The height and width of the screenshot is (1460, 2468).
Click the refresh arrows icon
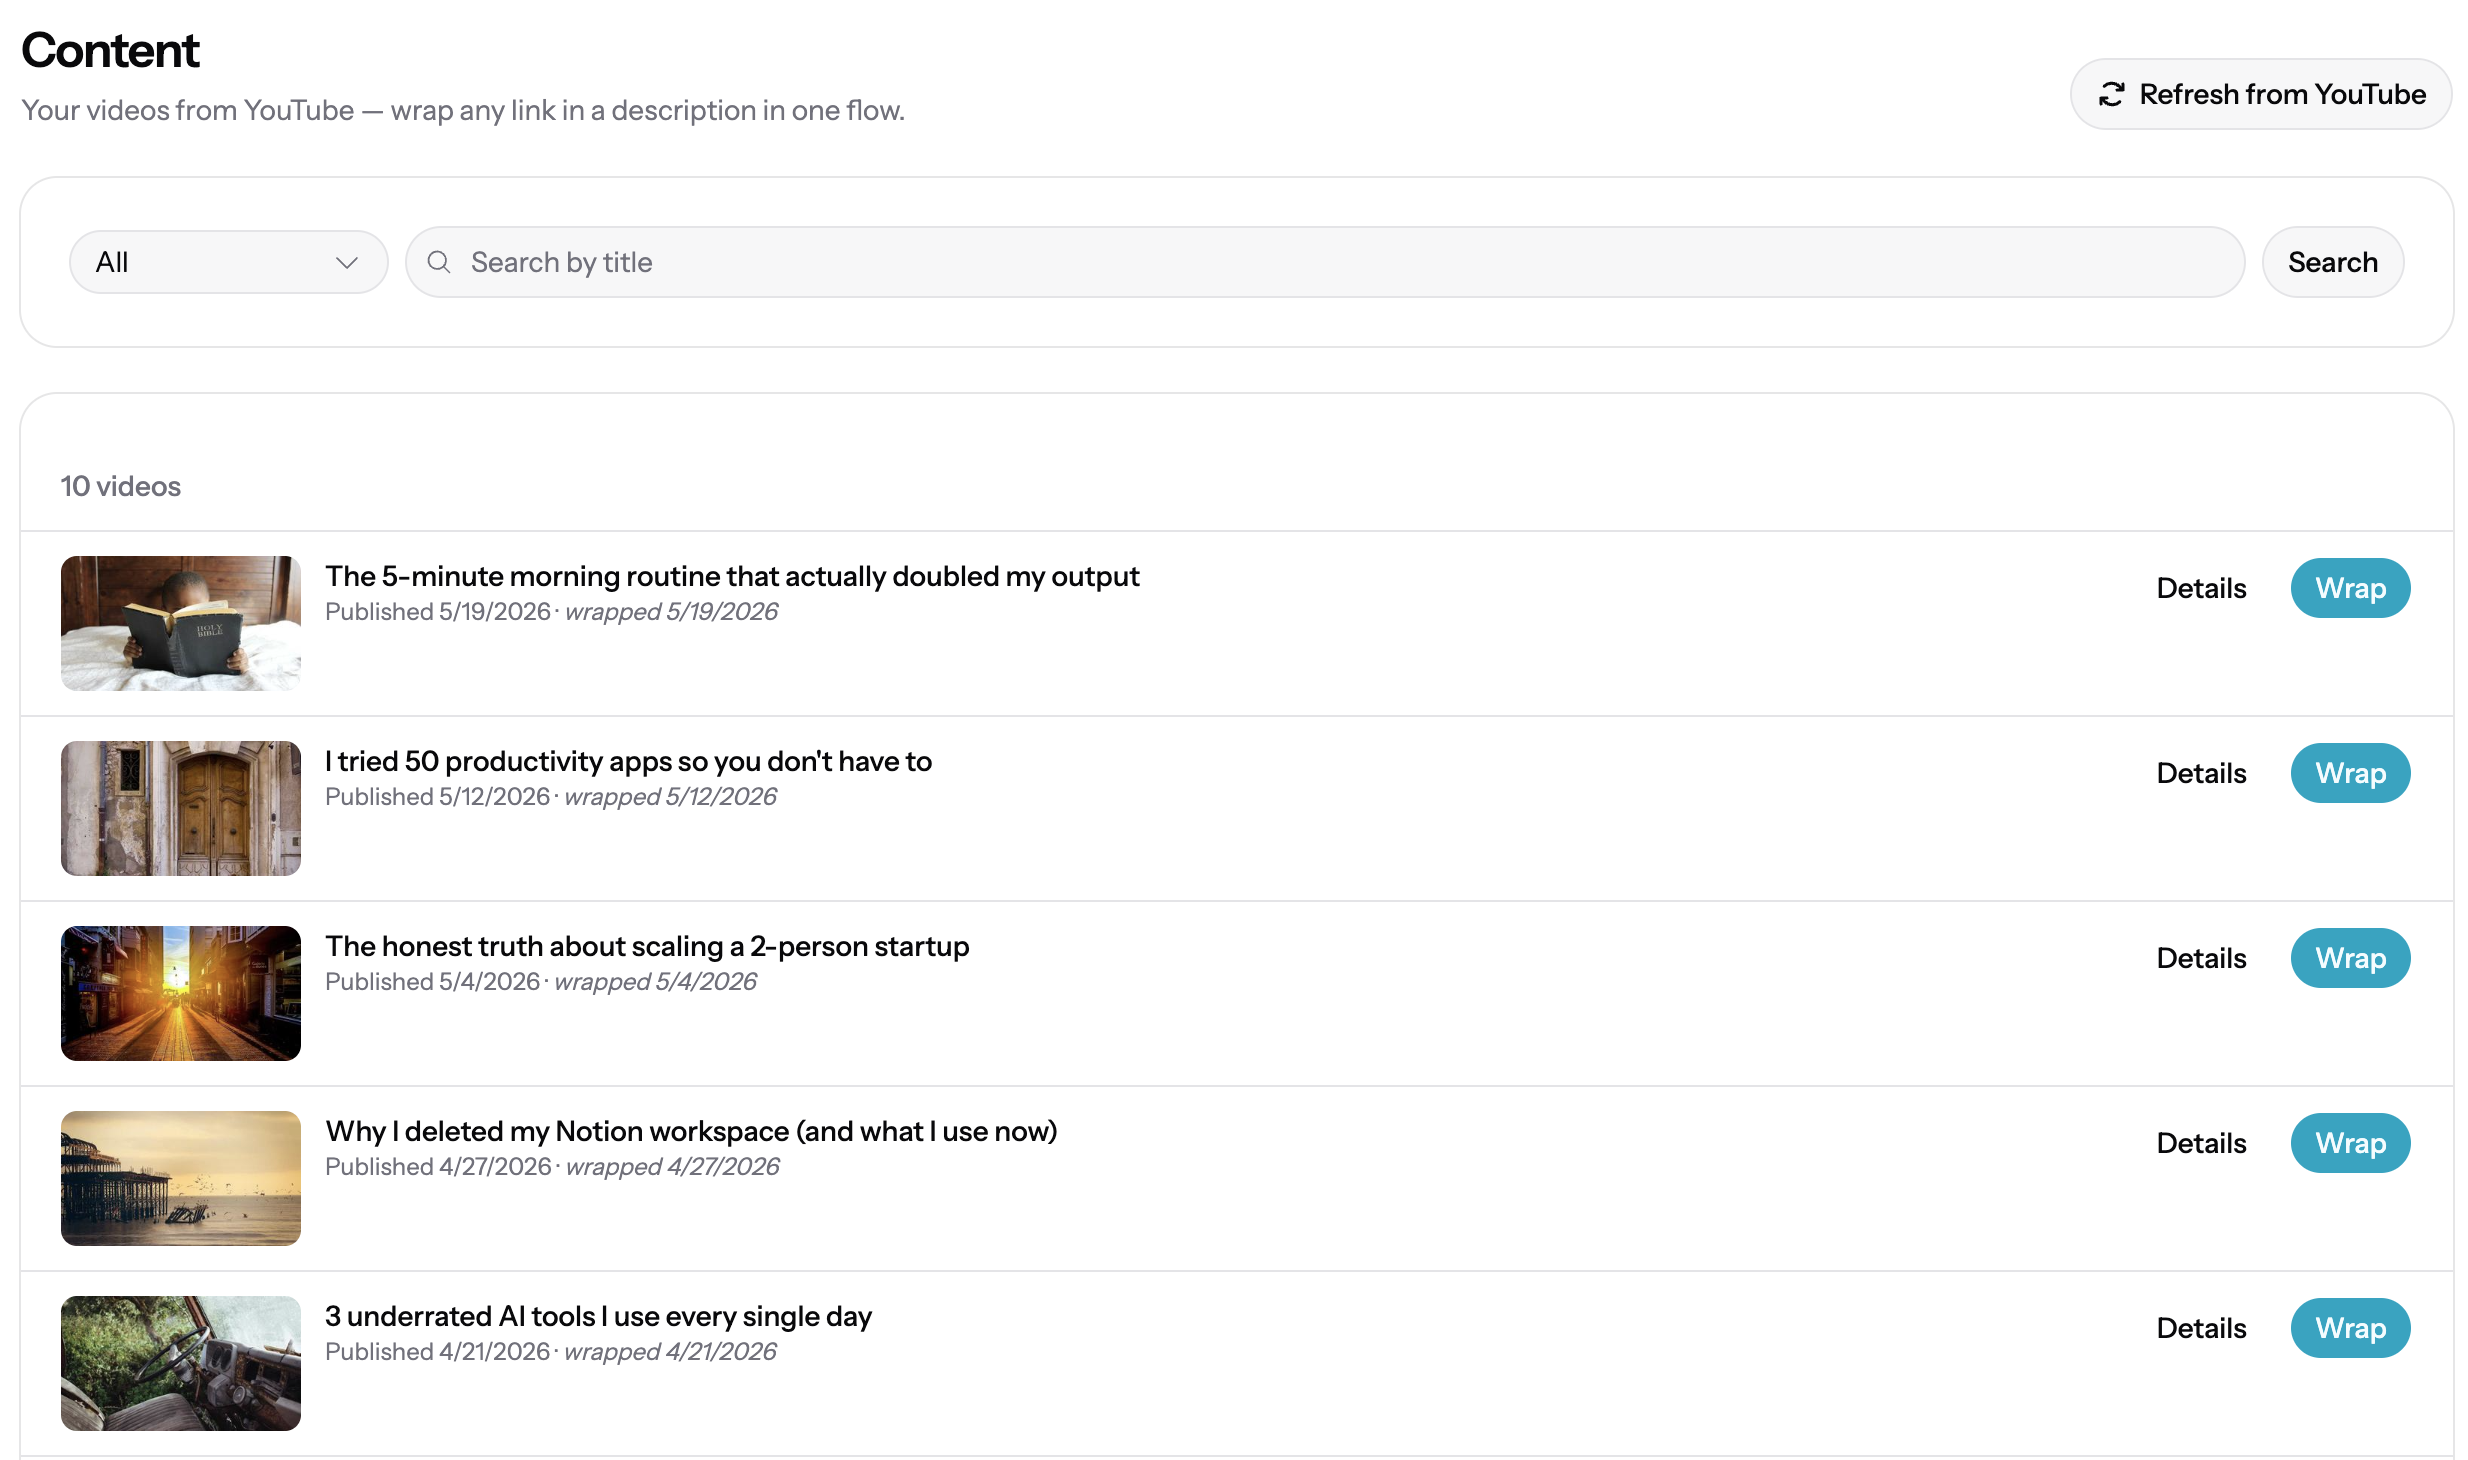[2111, 94]
